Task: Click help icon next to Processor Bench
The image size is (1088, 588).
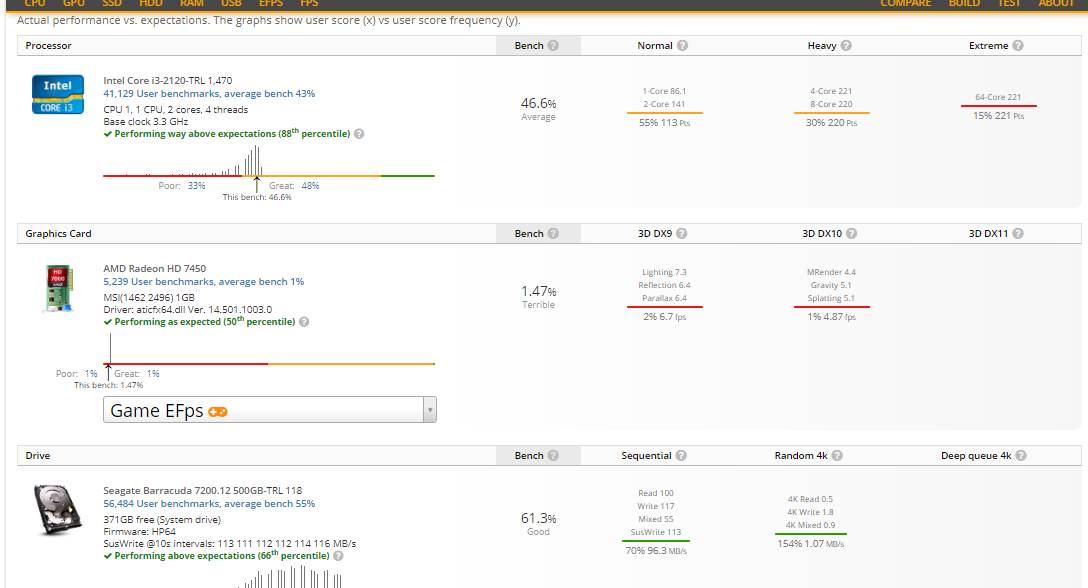Action: [x=553, y=46]
